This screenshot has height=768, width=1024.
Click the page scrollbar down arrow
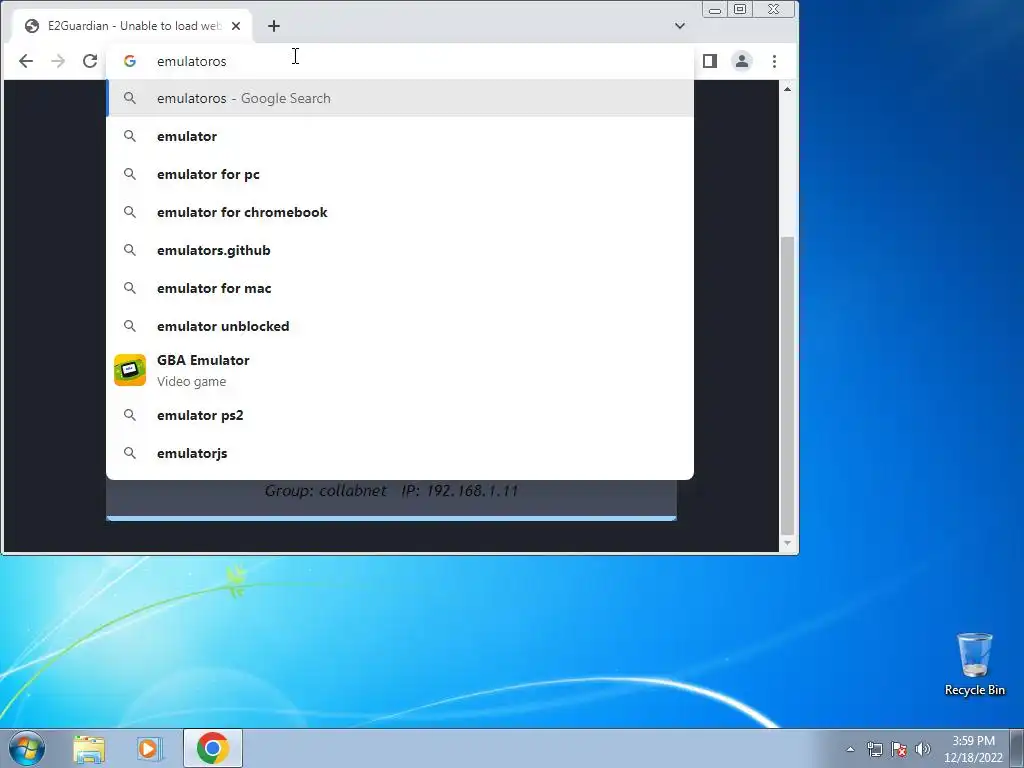coord(788,543)
